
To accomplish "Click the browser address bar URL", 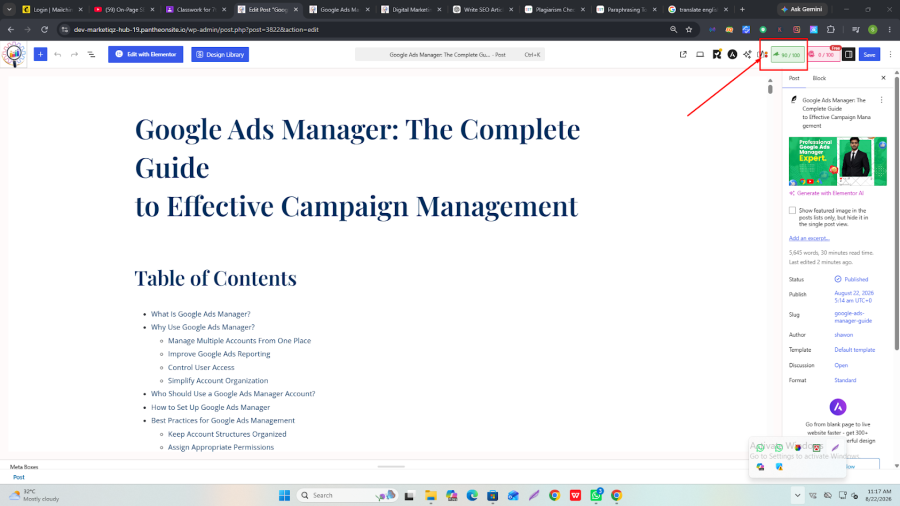I will coord(196,29).
